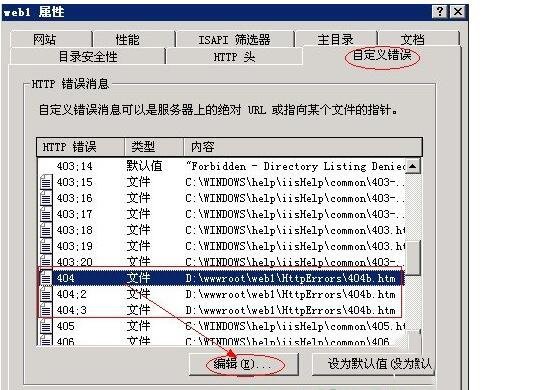The width and height of the screenshot is (546, 390).
Task: Select the 自定义错误 tab
Action: tap(382, 55)
